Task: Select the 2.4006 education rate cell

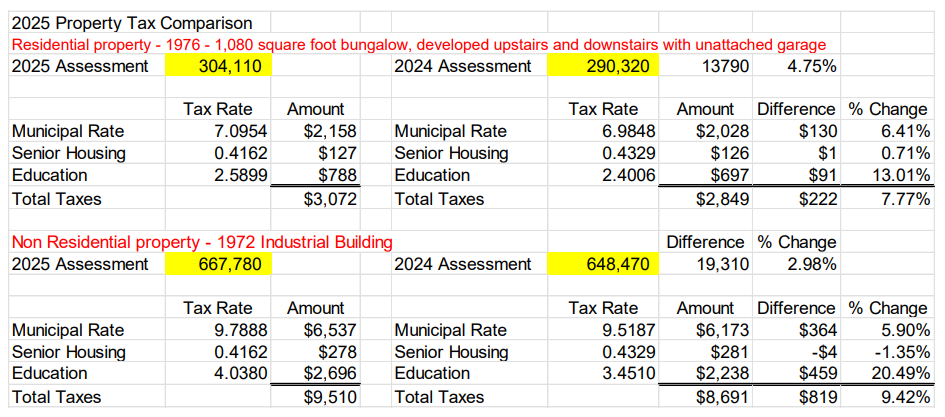Action: pyautogui.click(x=627, y=175)
